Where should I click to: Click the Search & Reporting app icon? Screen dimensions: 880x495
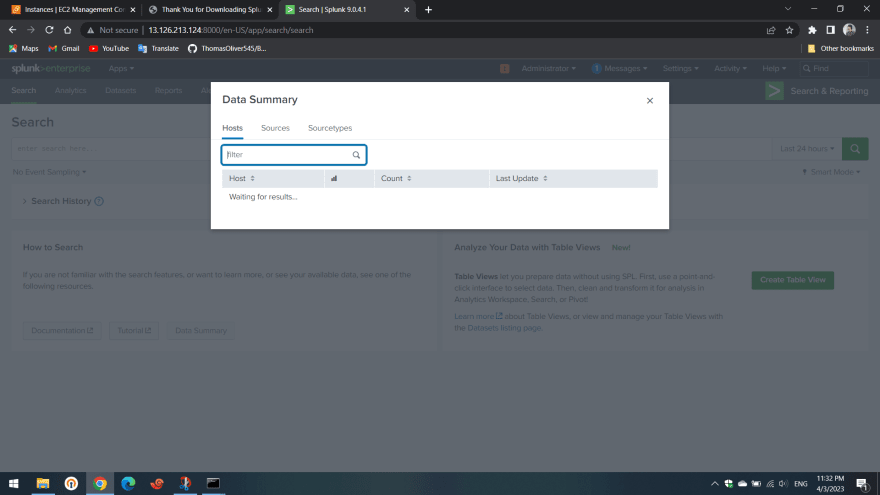(x=774, y=91)
